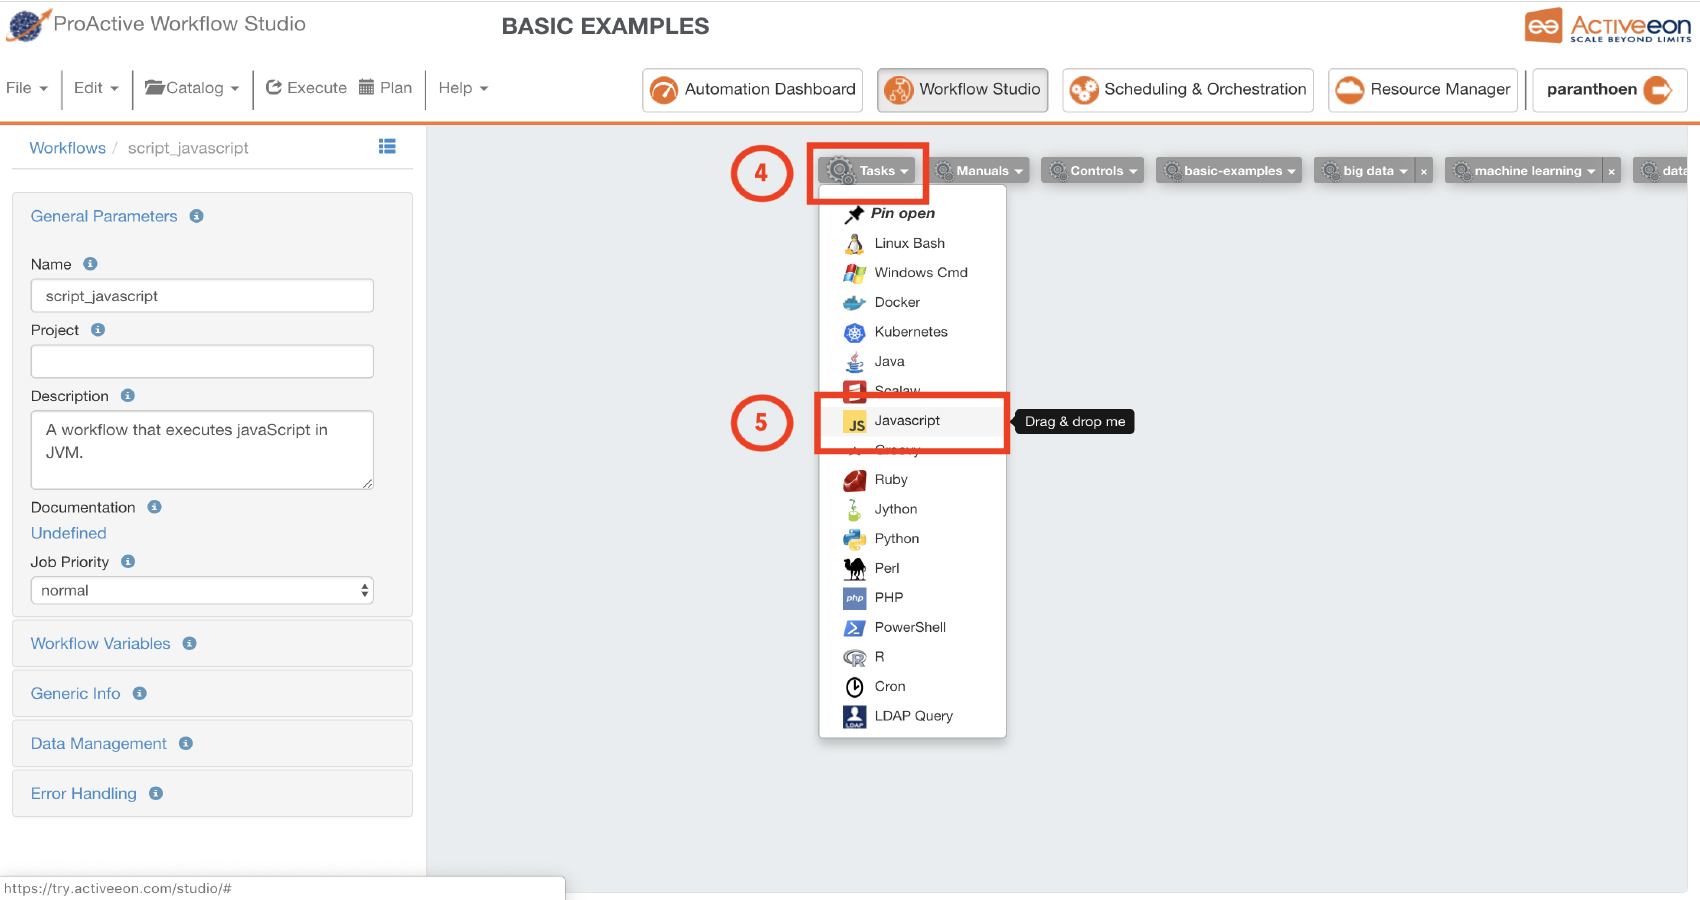The height and width of the screenshot is (900, 1700).
Task: Click the Jython icon
Action: point(854,509)
